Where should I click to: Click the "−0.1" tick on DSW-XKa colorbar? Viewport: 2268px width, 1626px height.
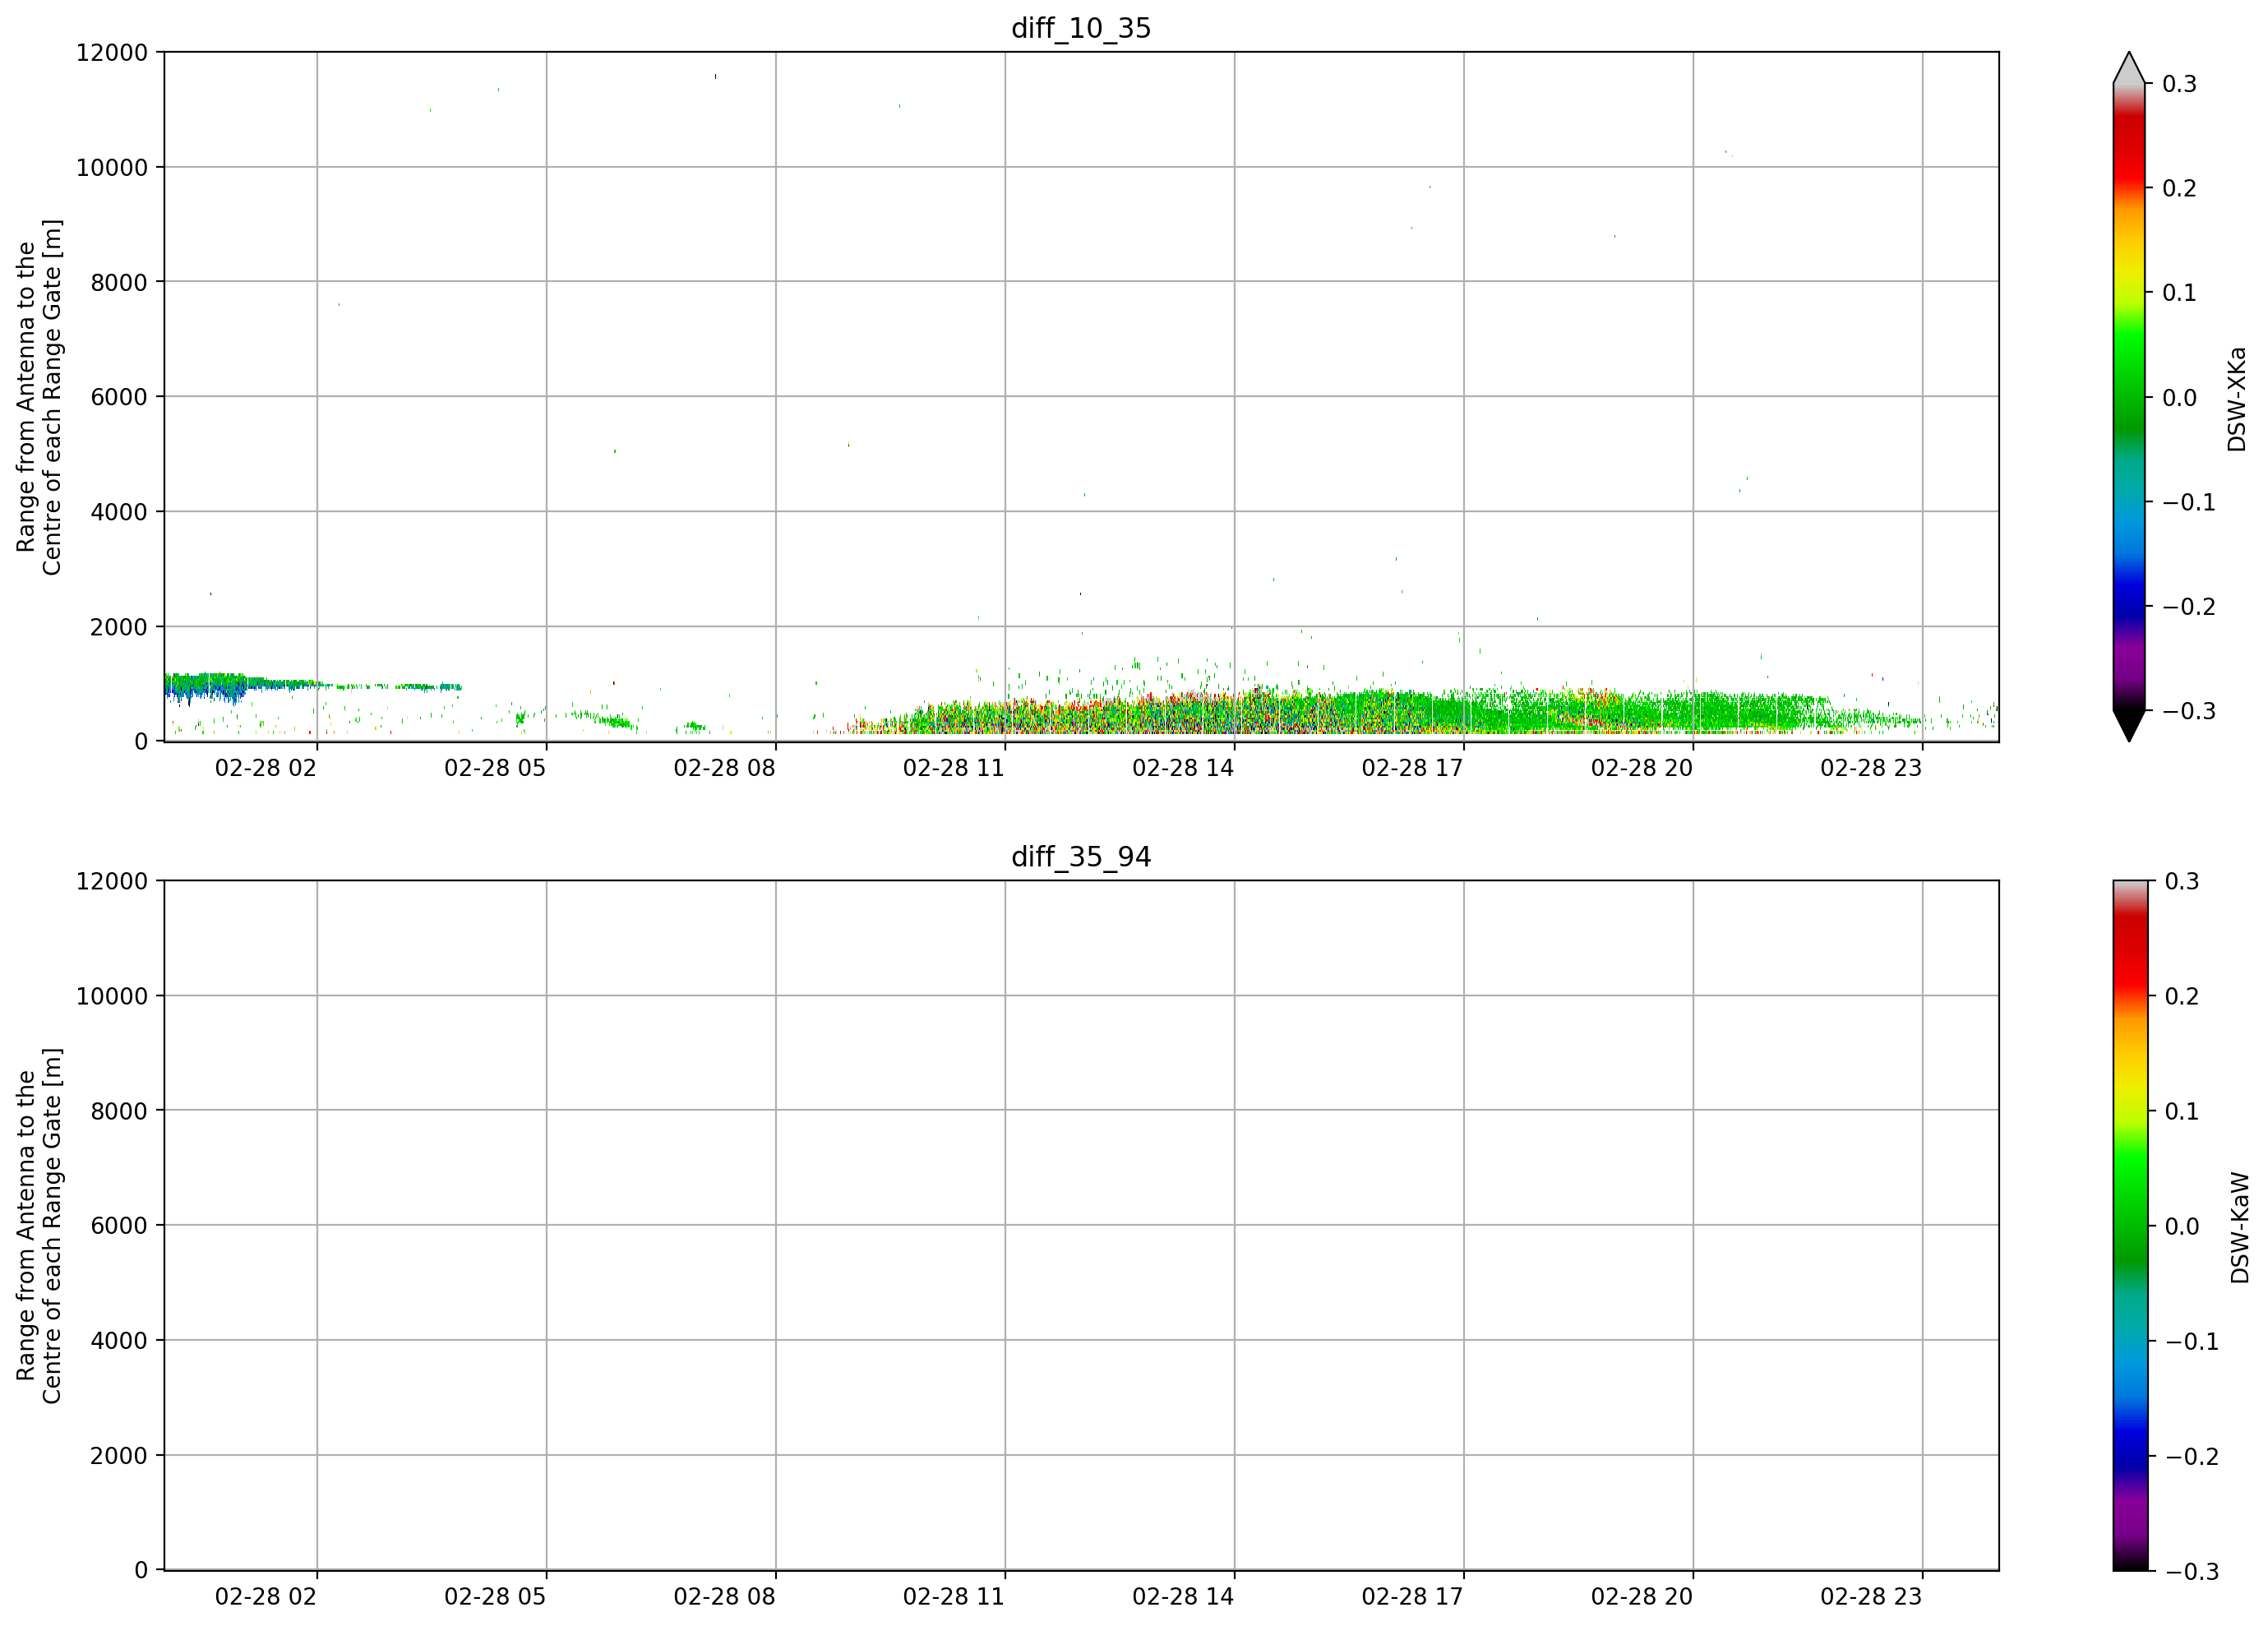click(x=2189, y=502)
